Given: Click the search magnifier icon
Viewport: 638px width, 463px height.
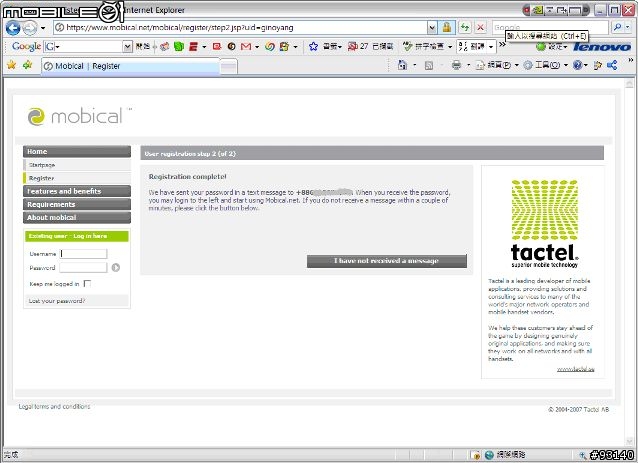Looking at the screenshot, I should pyautogui.click(x=617, y=27).
